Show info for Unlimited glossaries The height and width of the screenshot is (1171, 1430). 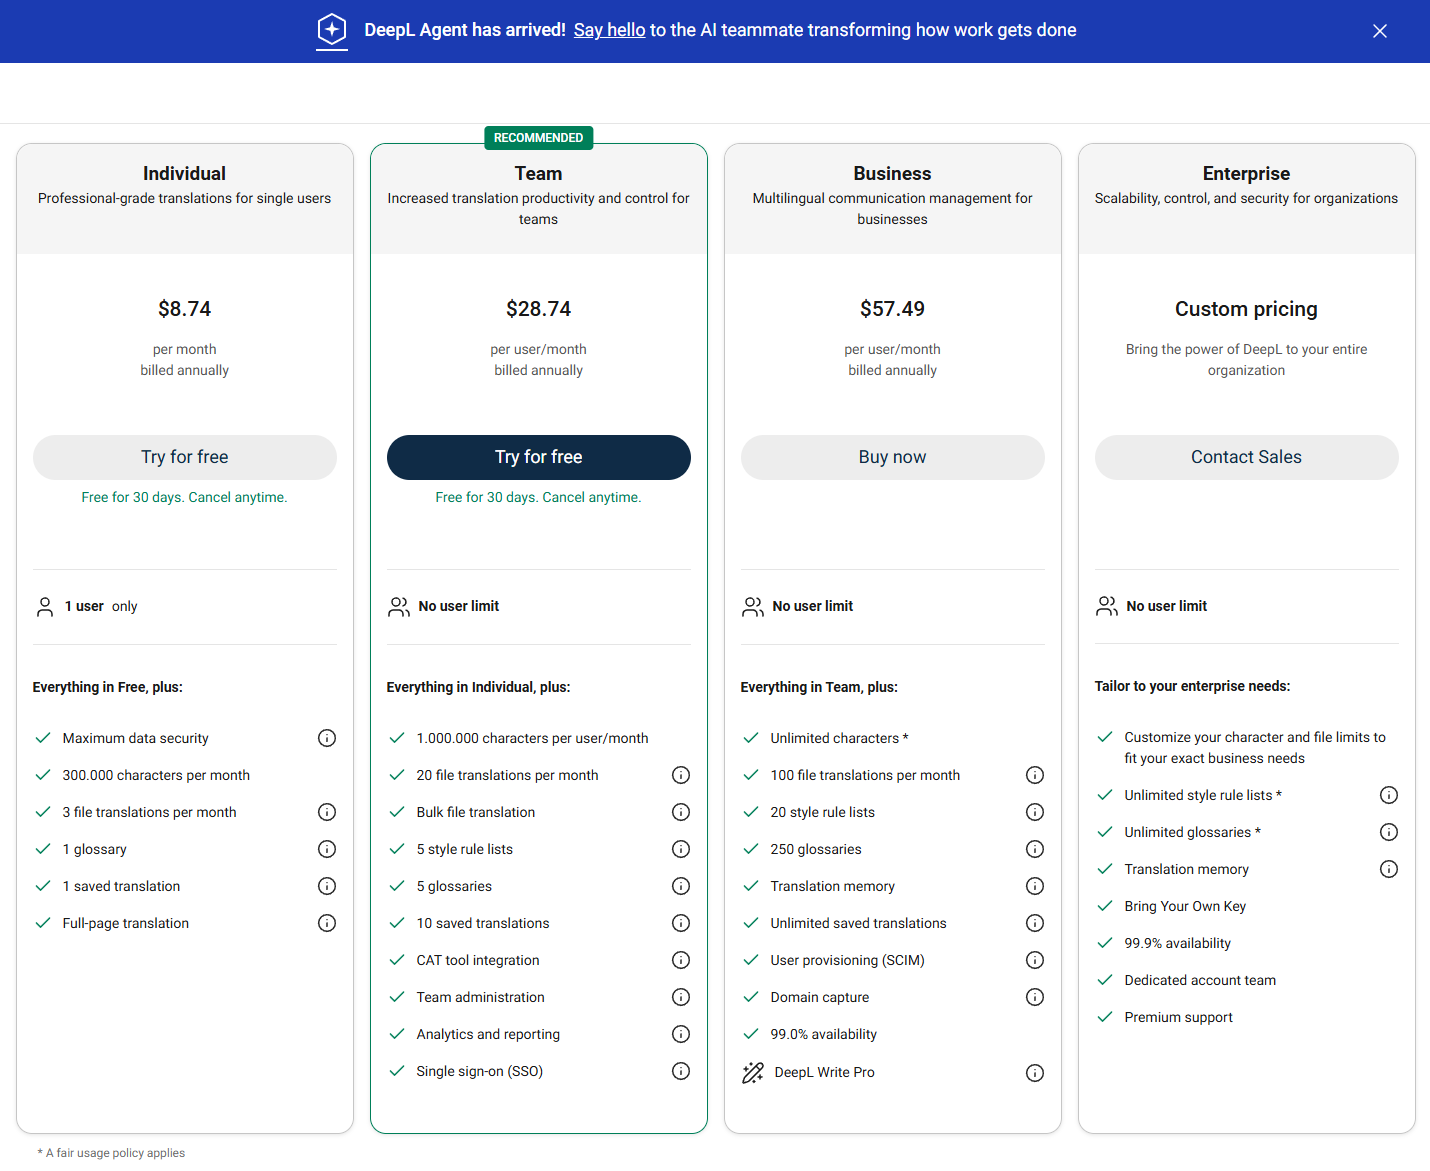click(1389, 832)
